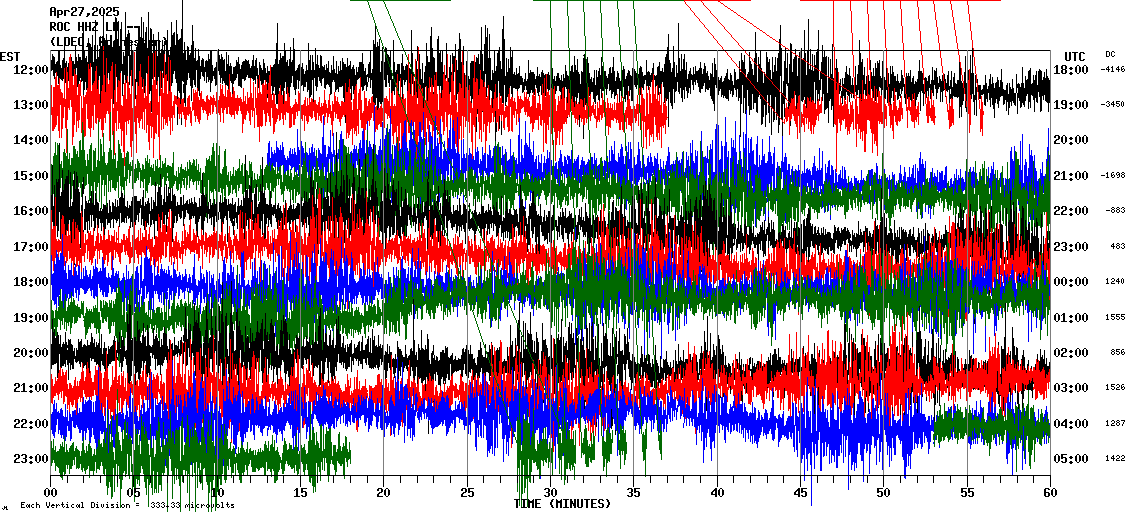
Task: Select the 45 minute axis tick
Action: [800, 493]
